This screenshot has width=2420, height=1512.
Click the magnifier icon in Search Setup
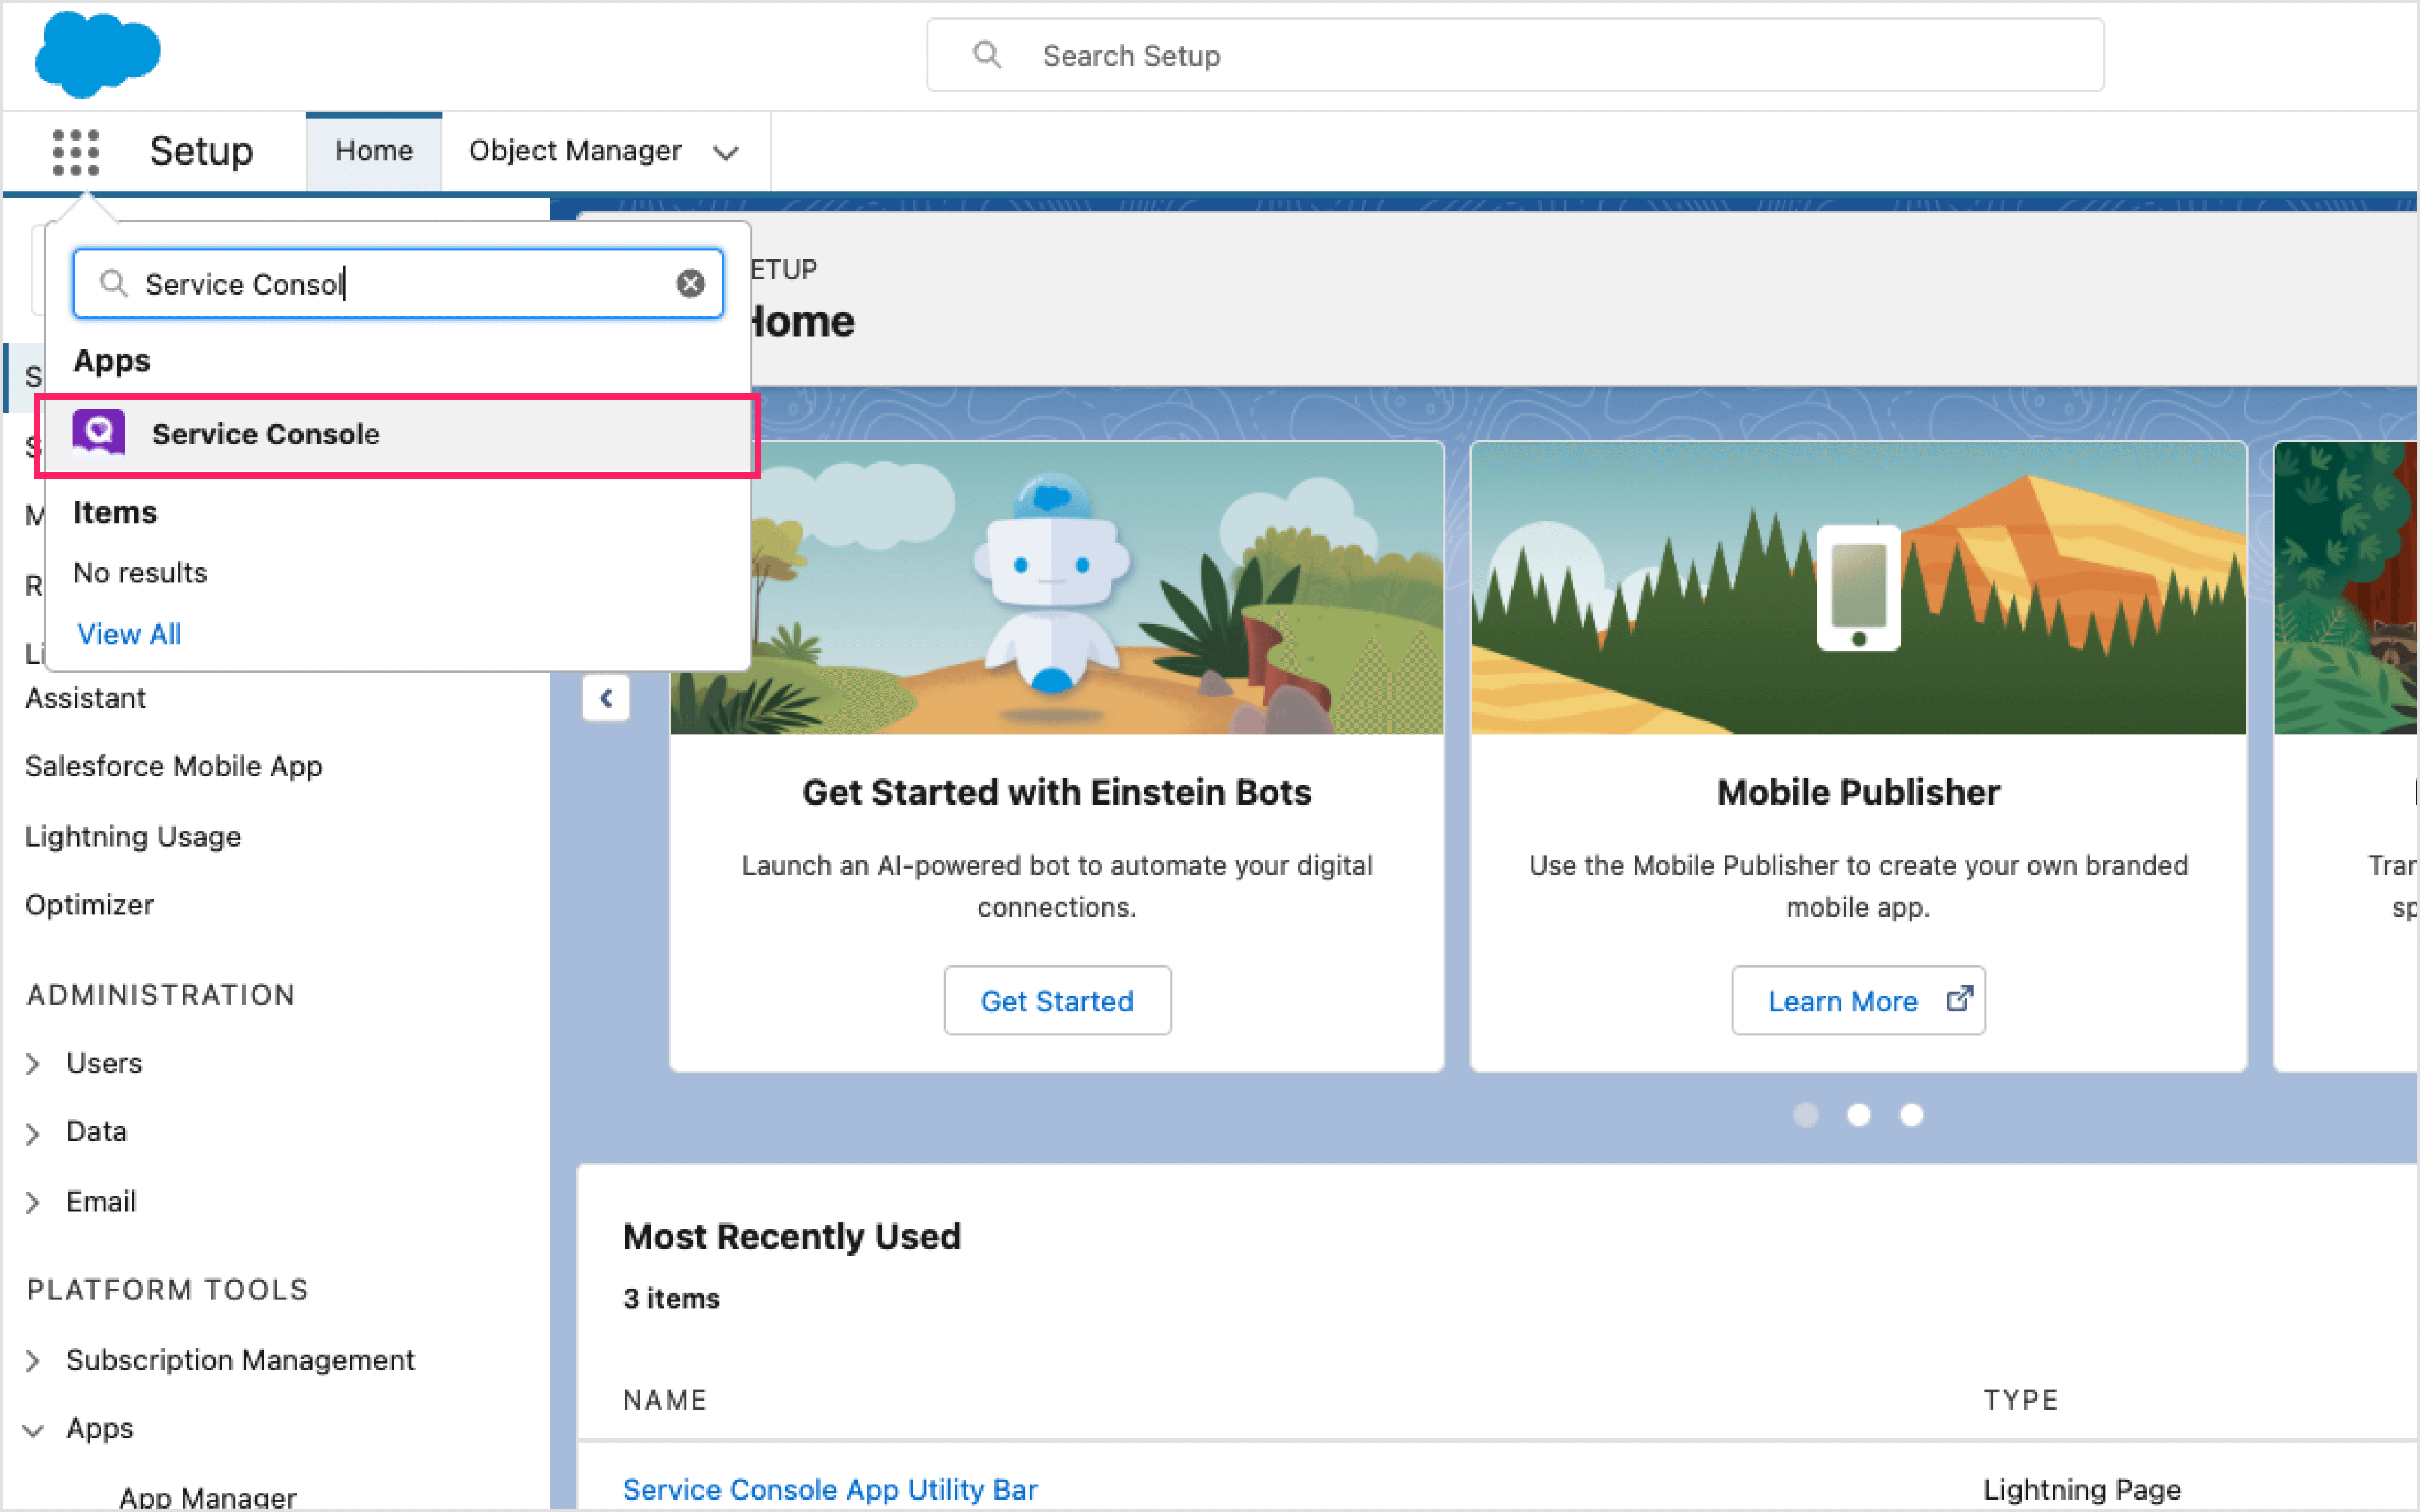987,55
